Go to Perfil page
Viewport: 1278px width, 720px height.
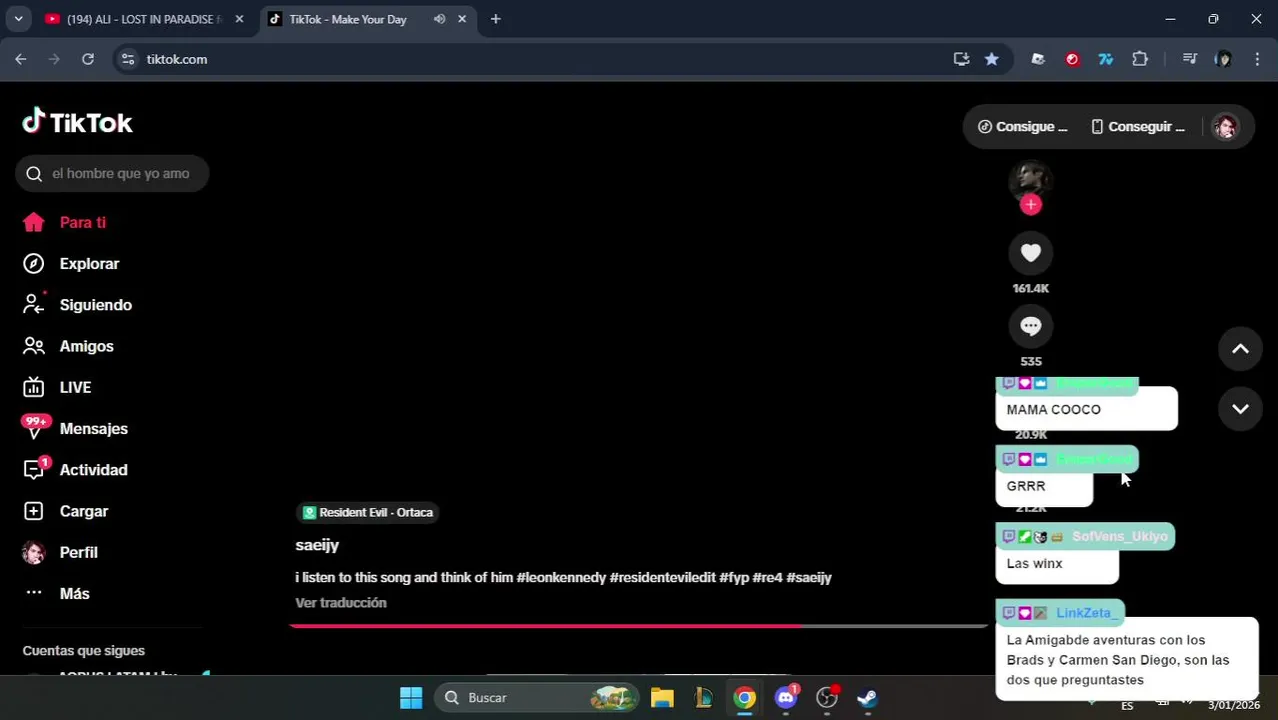tap(60, 552)
